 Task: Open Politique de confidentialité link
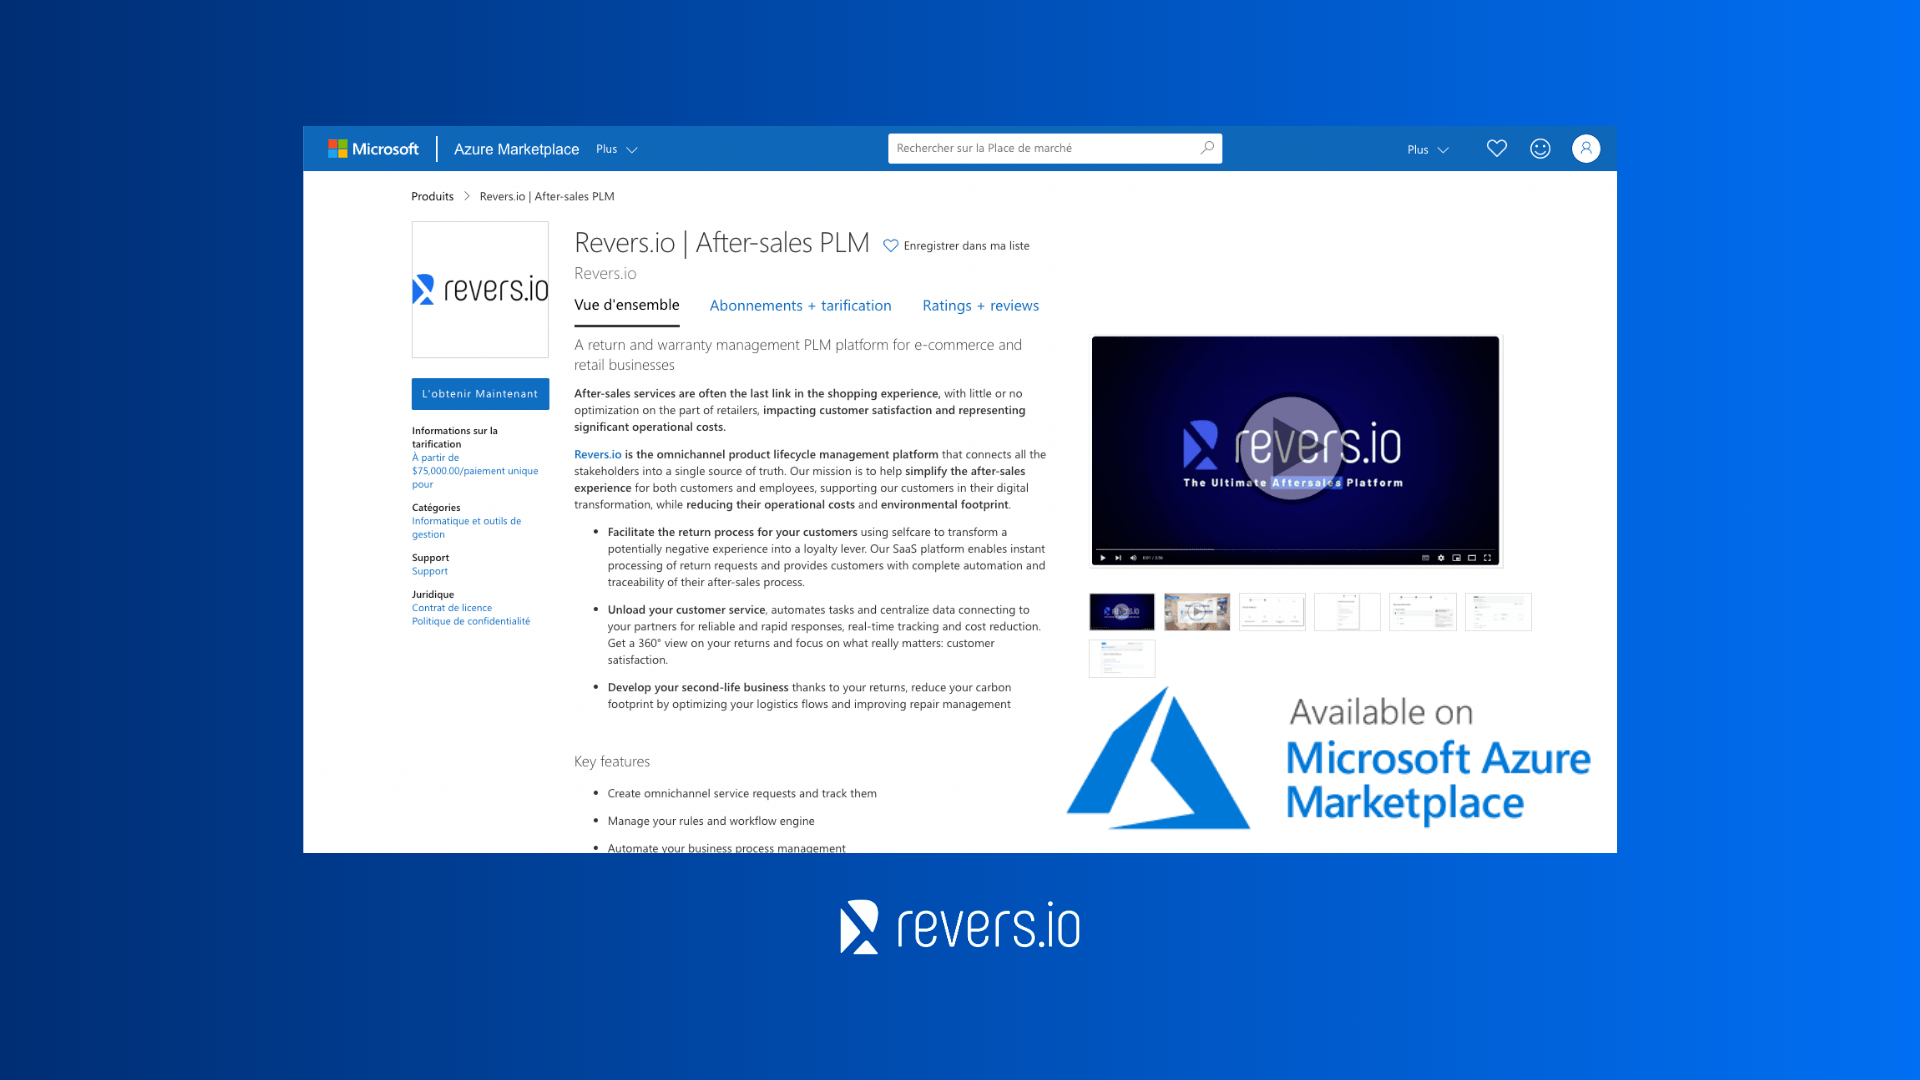pyautogui.click(x=471, y=621)
